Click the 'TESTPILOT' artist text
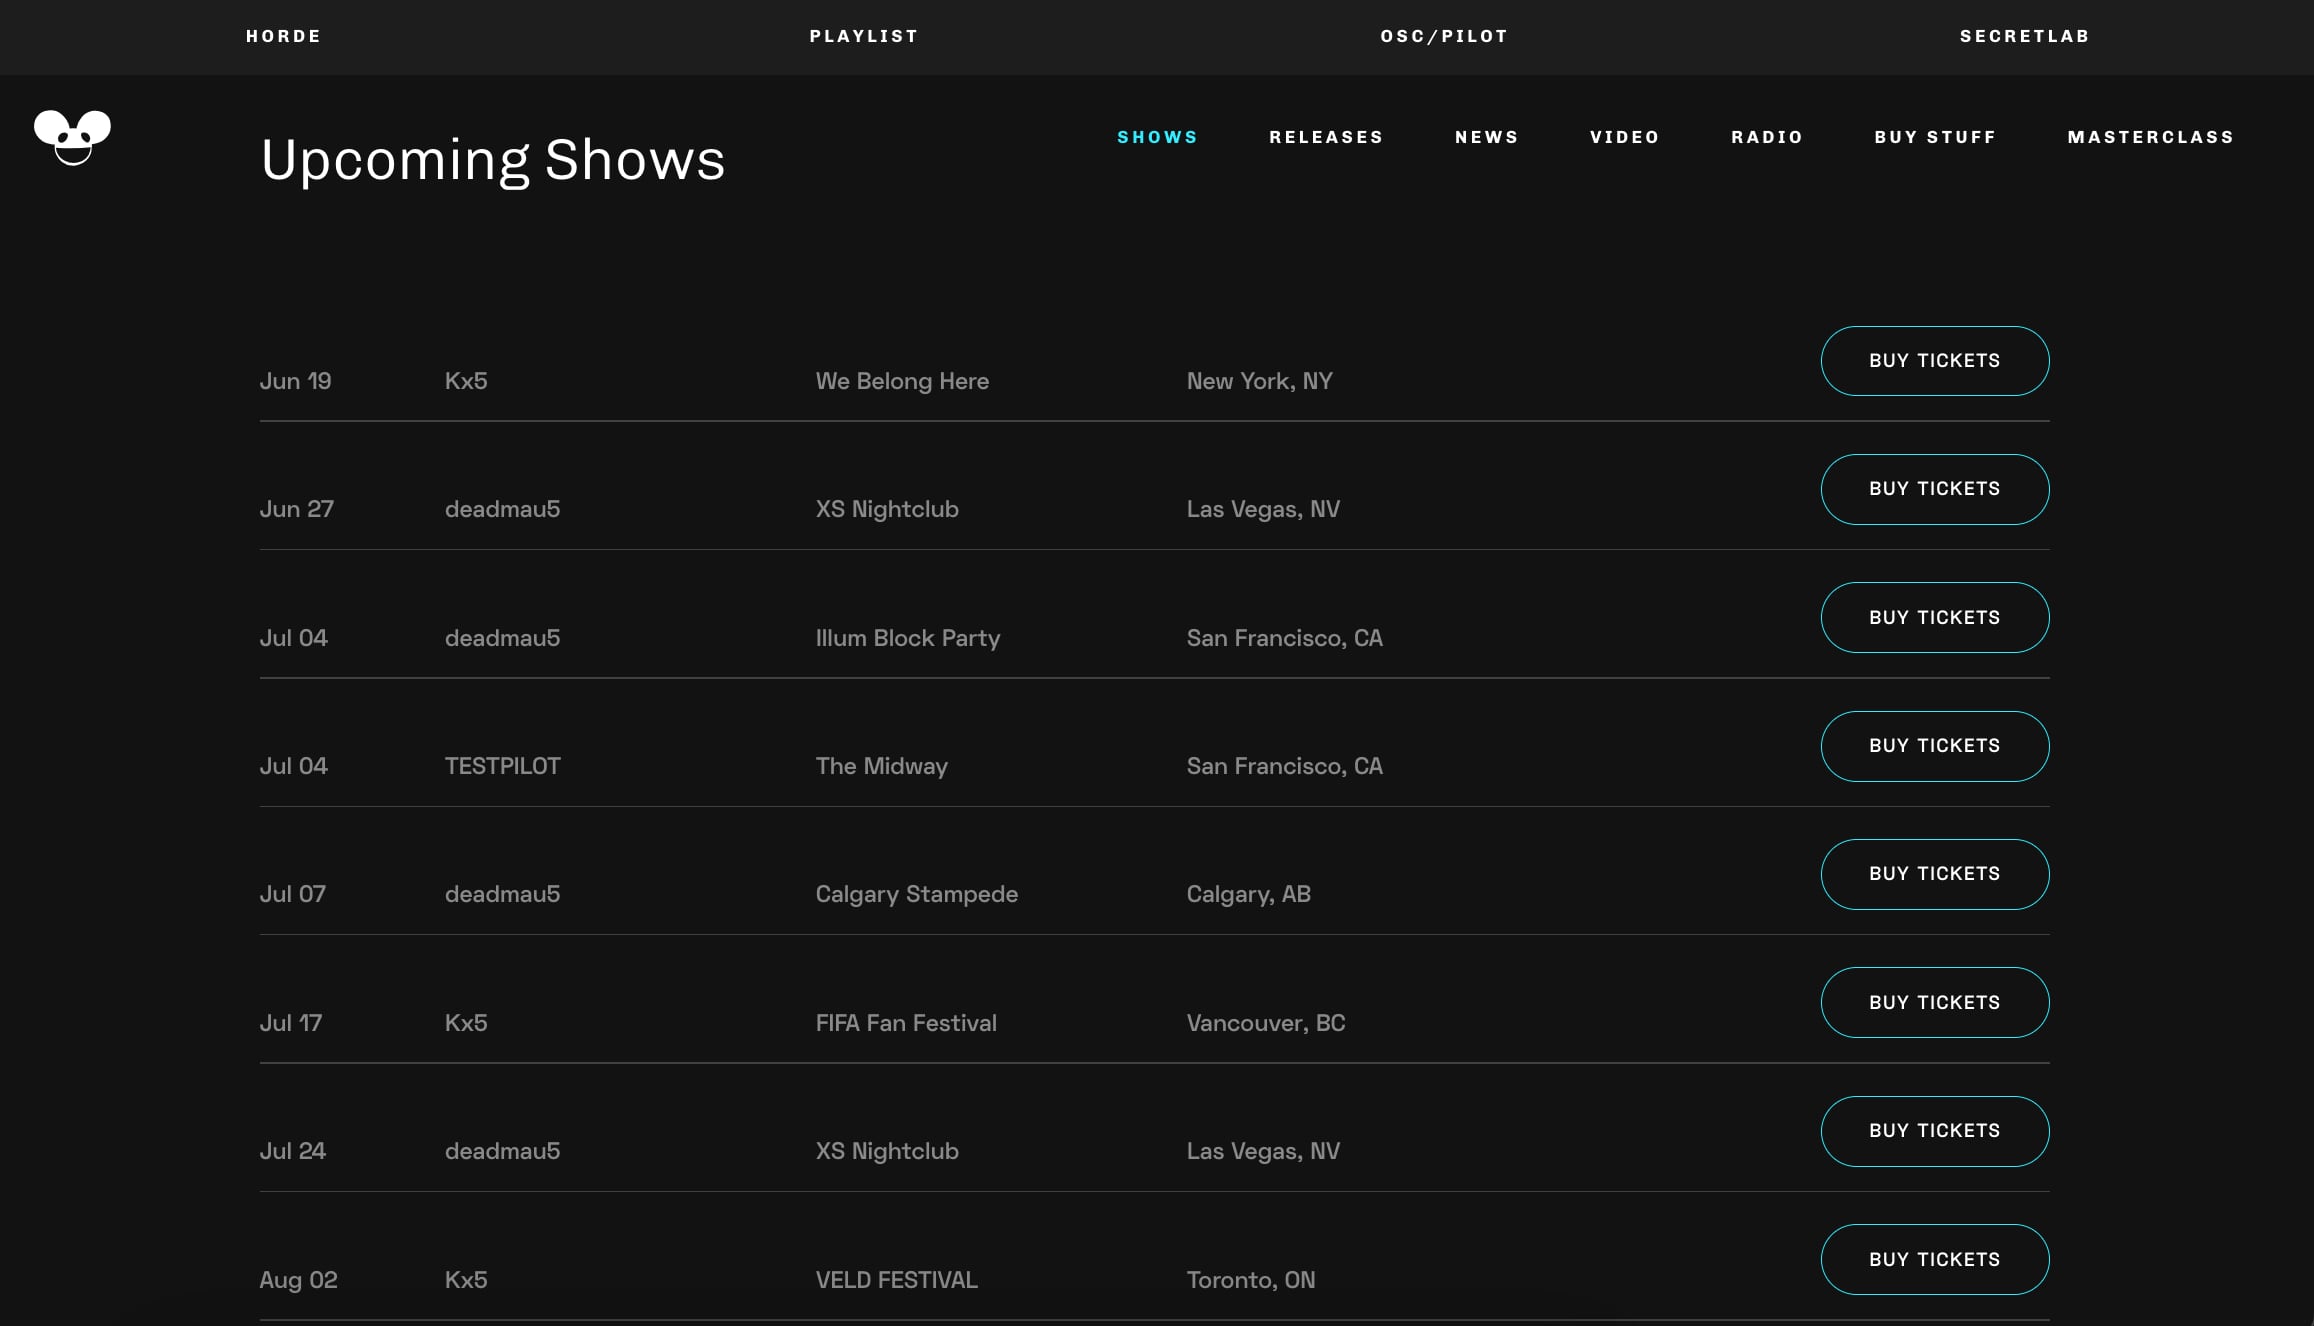The height and width of the screenshot is (1326, 2314). [502, 766]
